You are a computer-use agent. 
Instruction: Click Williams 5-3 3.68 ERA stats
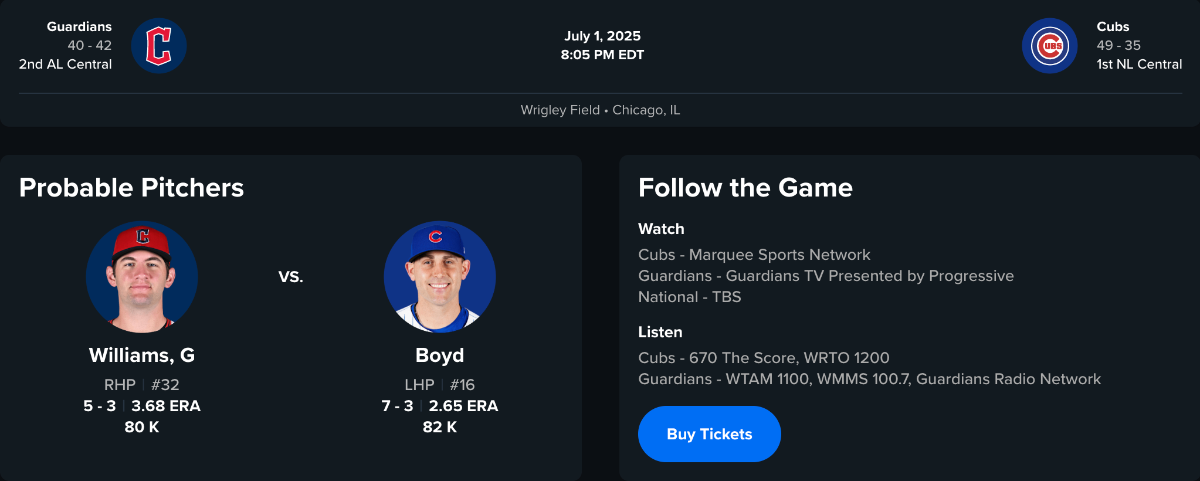142,406
